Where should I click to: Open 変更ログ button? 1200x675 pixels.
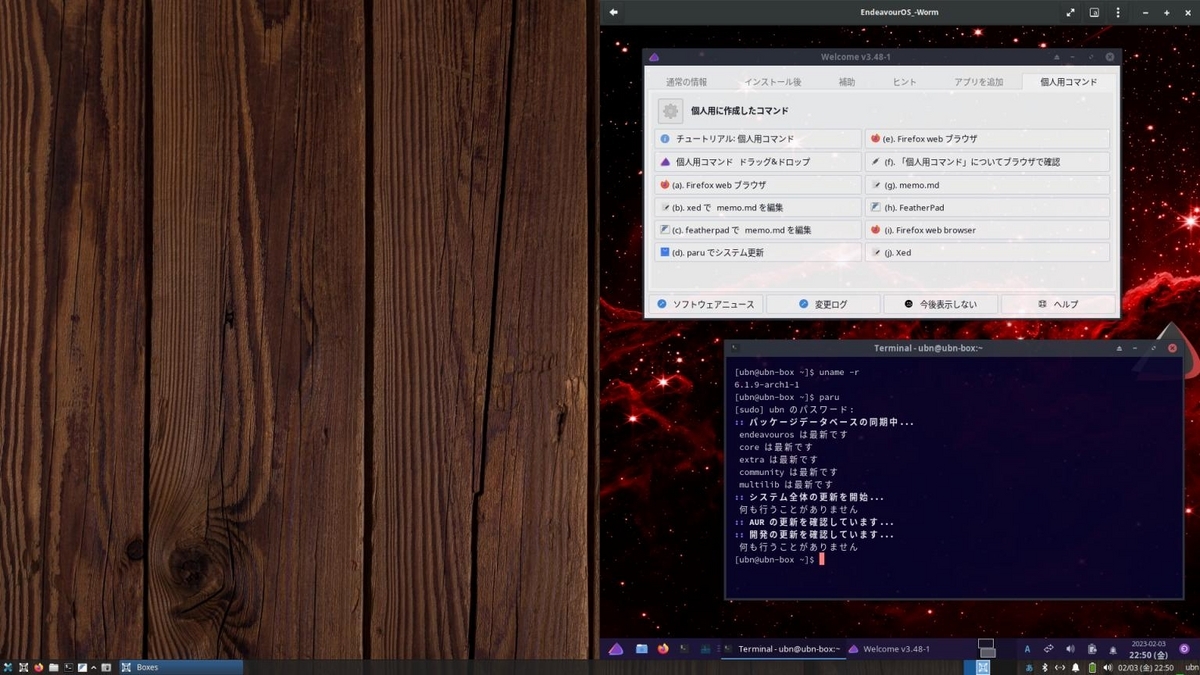pyautogui.click(x=823, y=304)
